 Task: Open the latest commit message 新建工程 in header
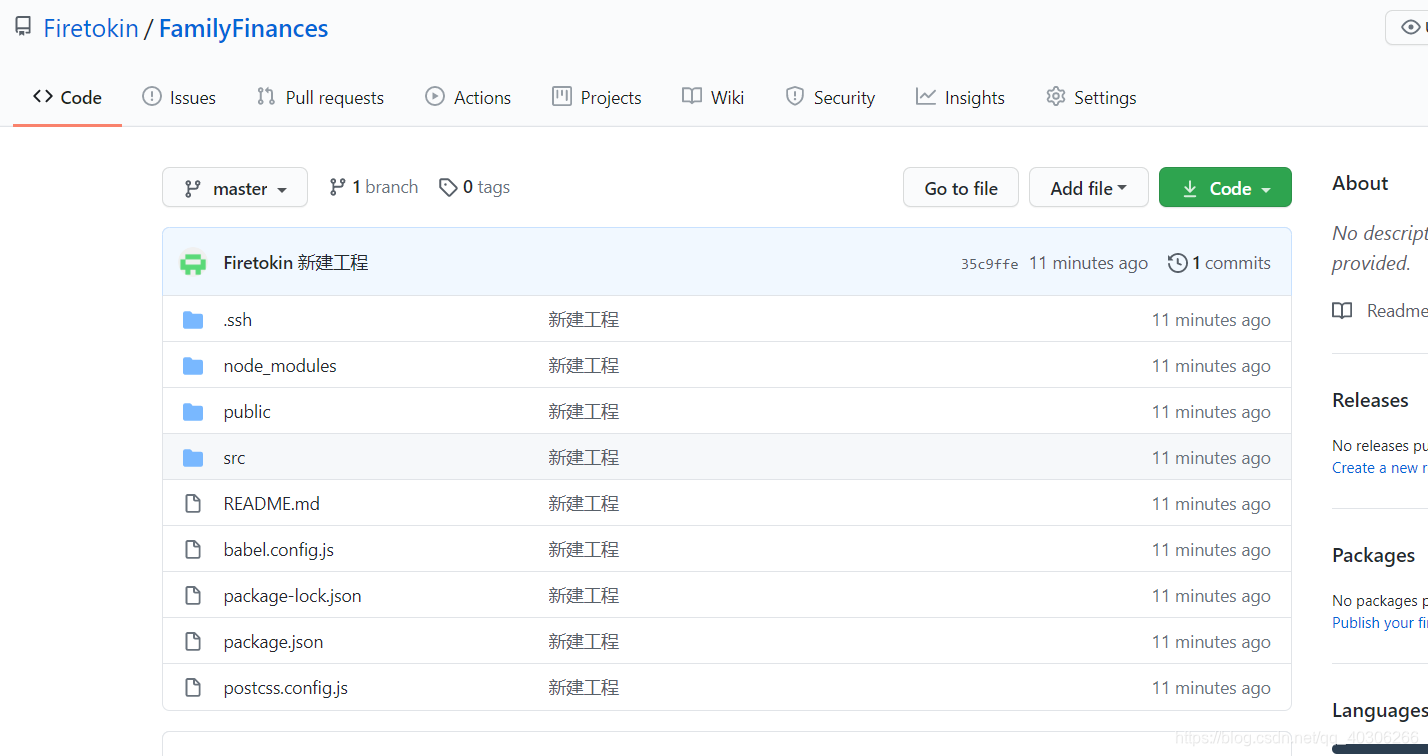coord(333,263)
